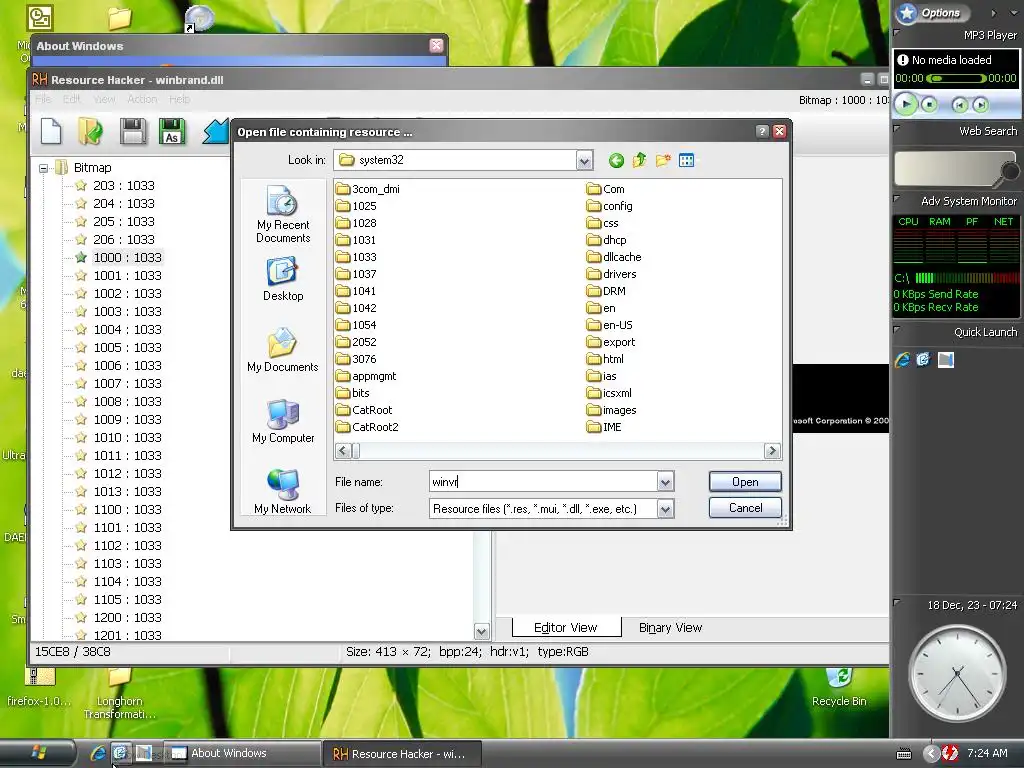Click the Cancel button in dialog

pos(745,508)
